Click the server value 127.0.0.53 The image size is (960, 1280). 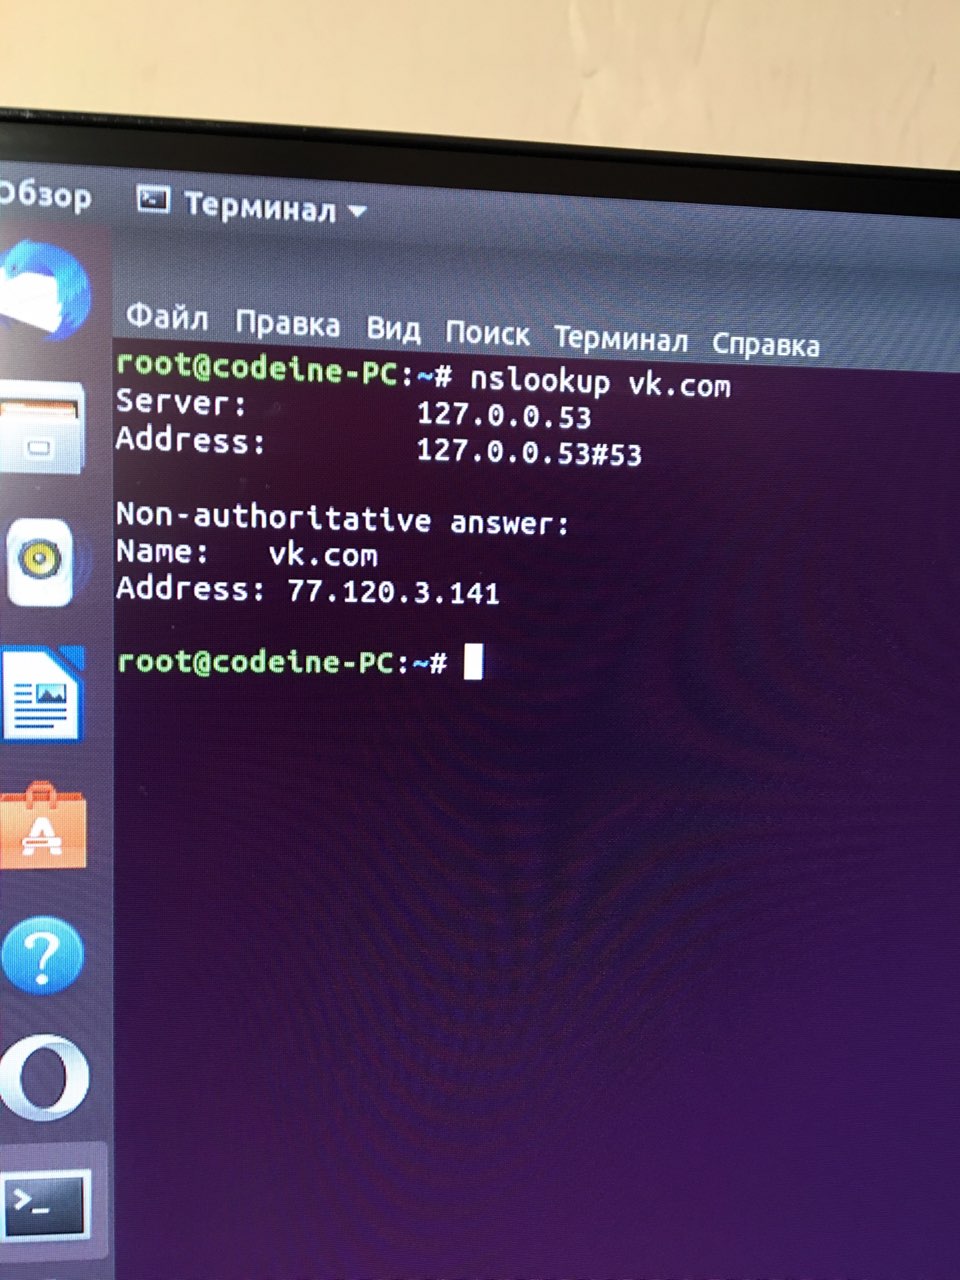pos(503,414)
